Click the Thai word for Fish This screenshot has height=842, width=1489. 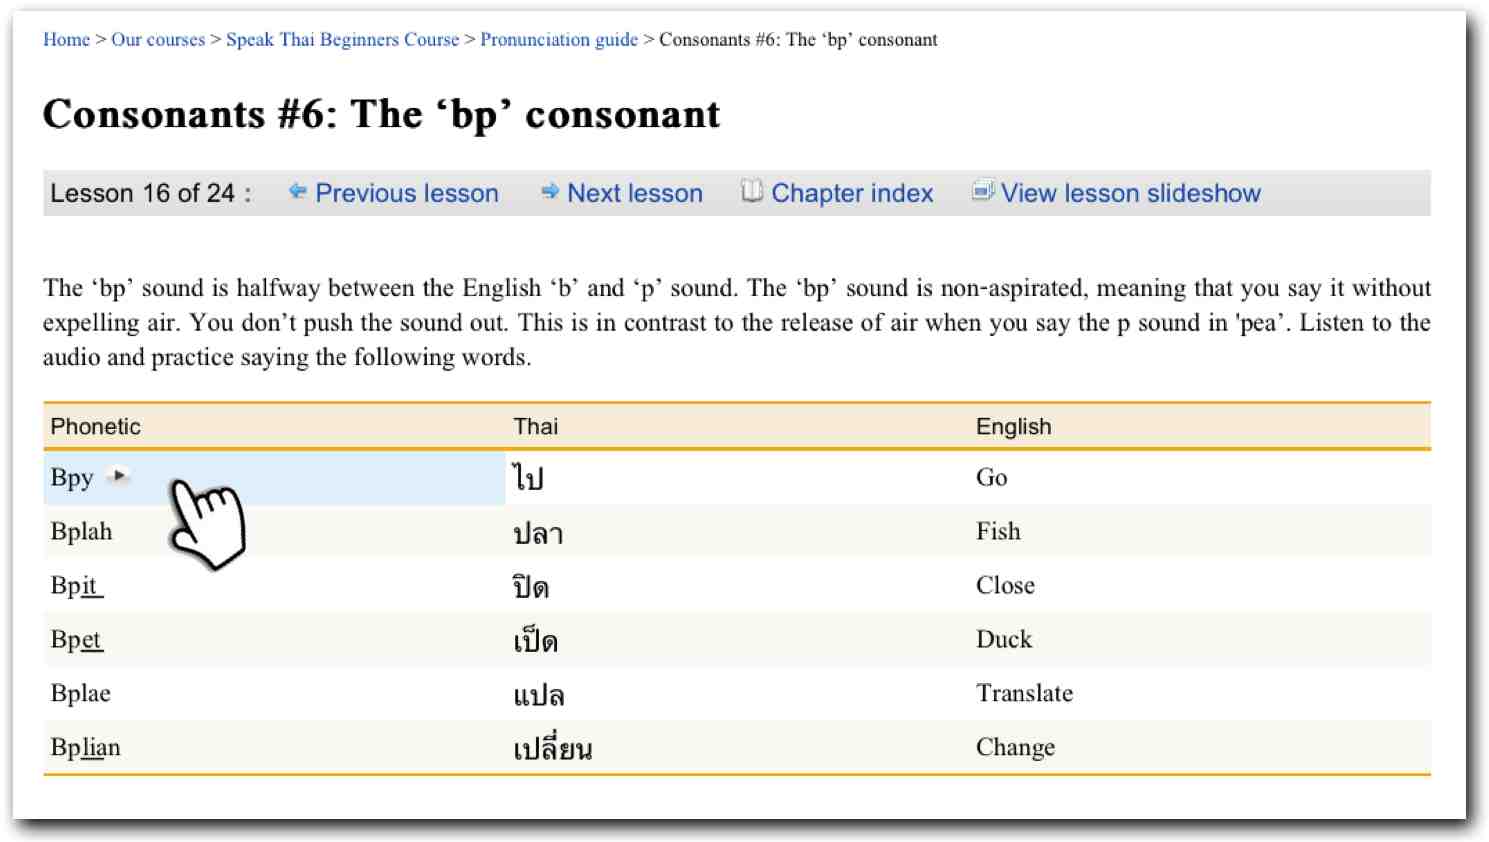pos(538,534)
